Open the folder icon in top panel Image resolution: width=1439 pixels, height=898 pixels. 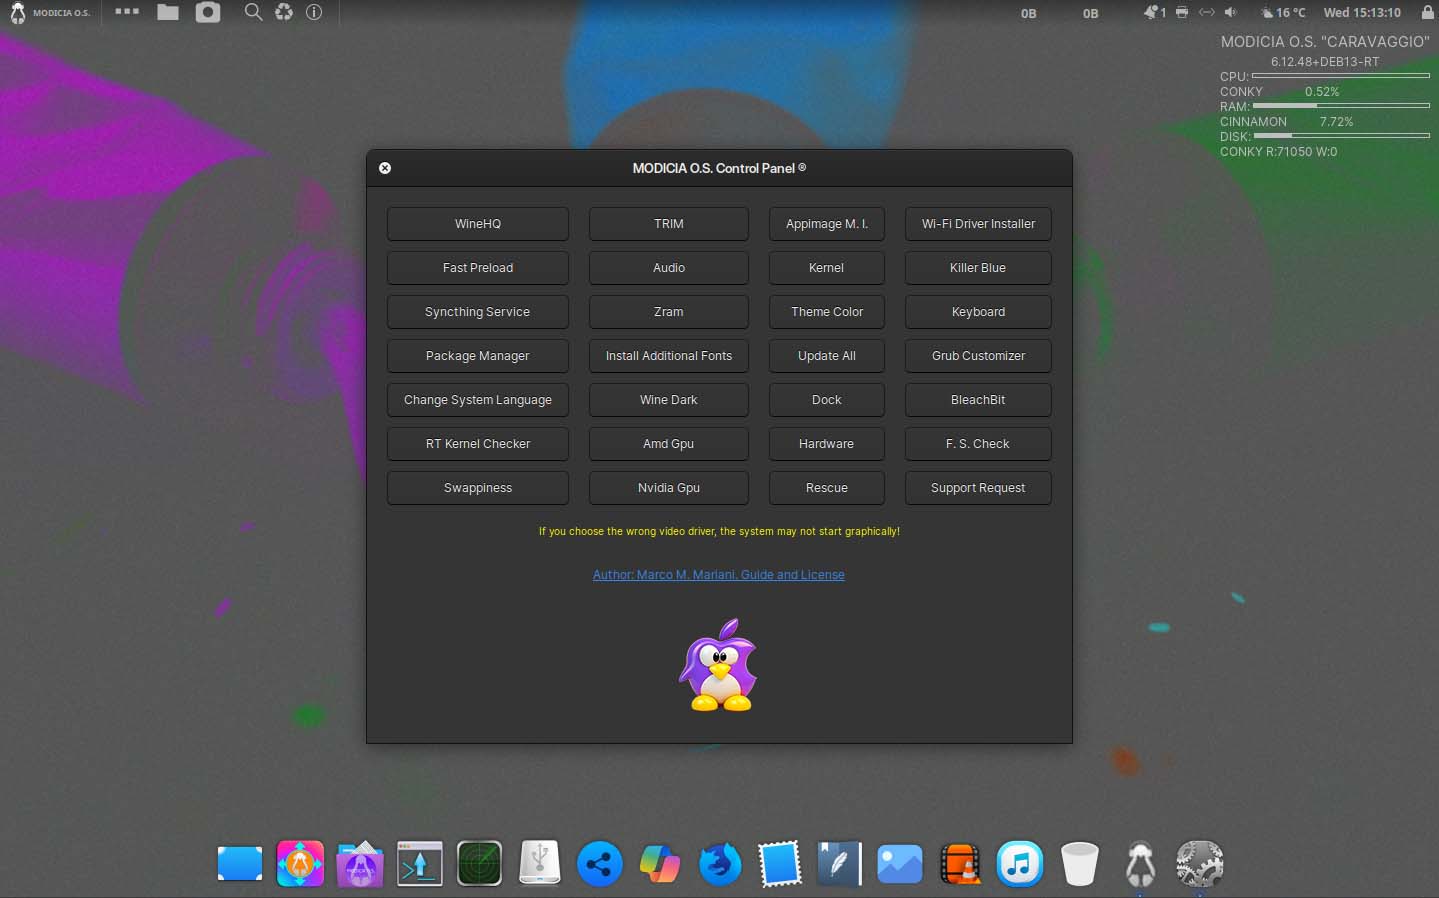point(168,12)
